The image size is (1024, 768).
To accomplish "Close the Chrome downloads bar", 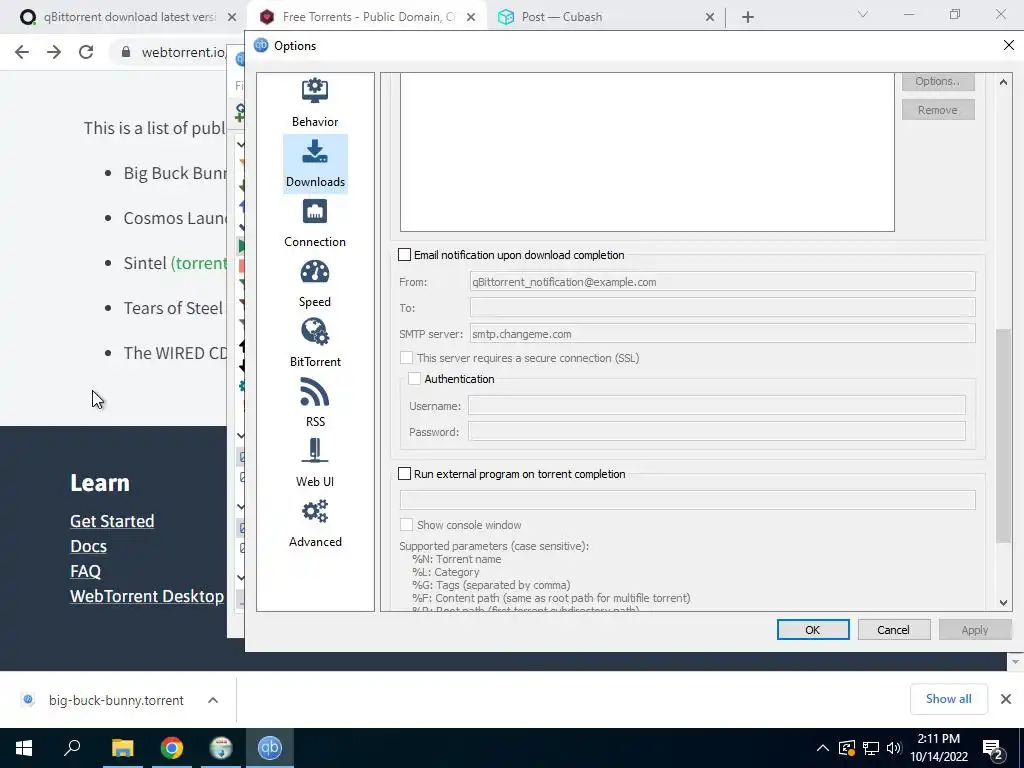I will [x=1006, y=699].
